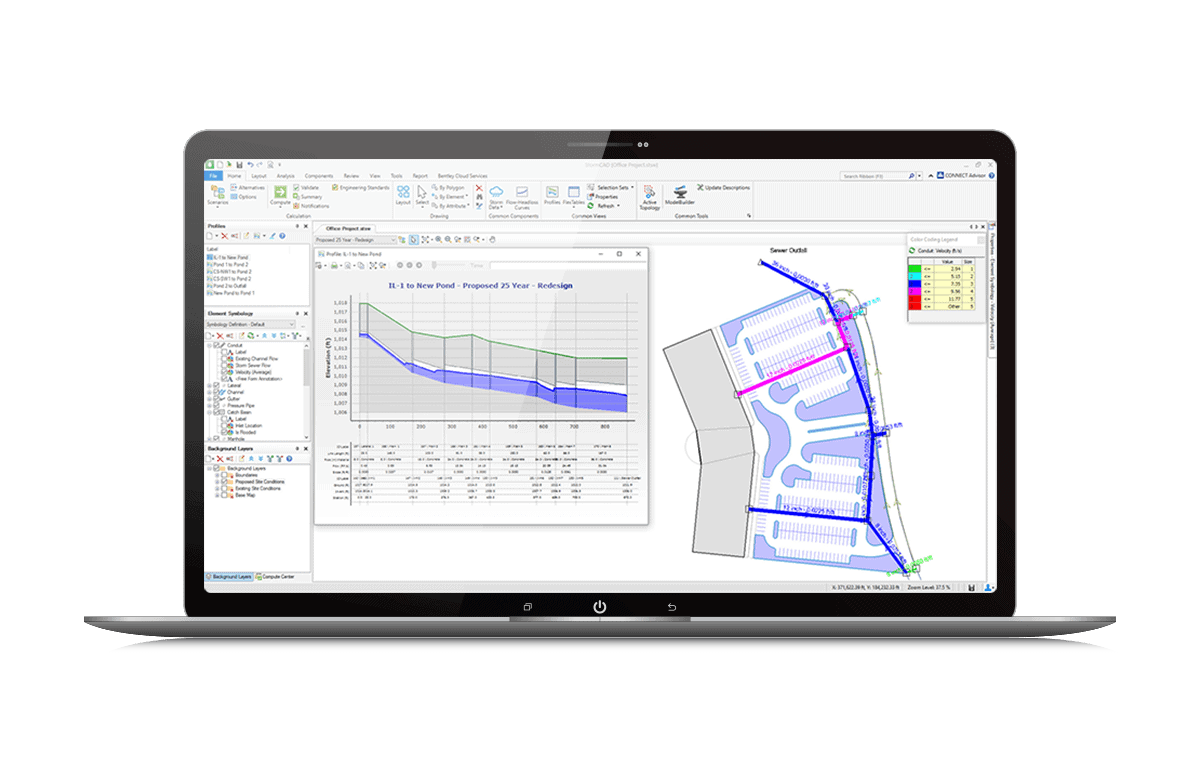Open the Symbology Definition dropdown
This screenshot has width=1200, height=780.
[250, 324]
